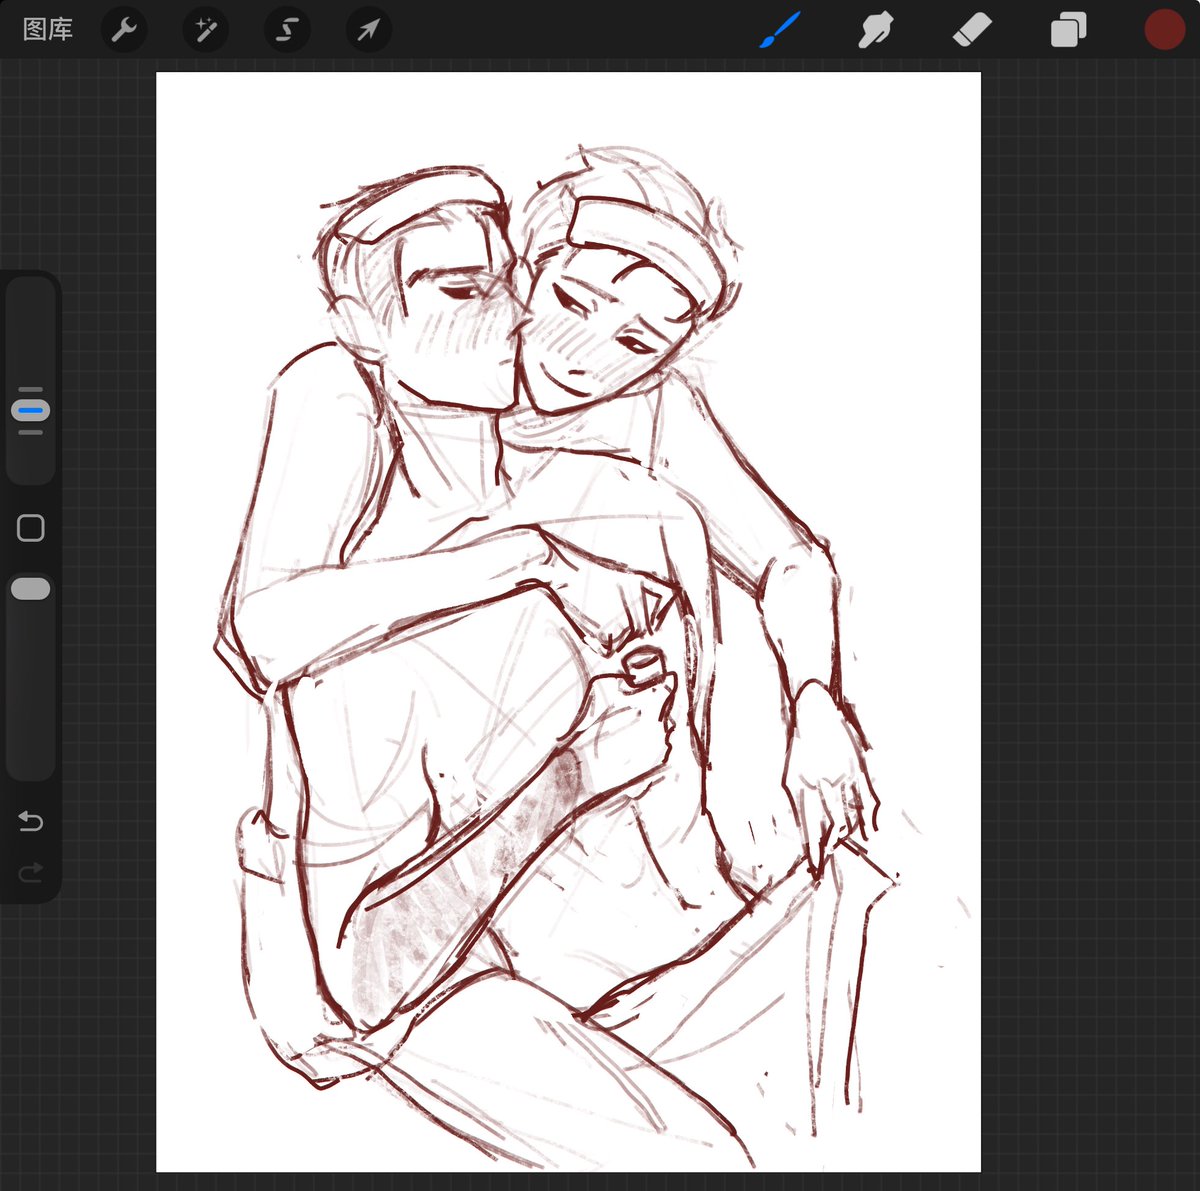Select the Smudge tool
Viewport: 1200px width, 1191px height.
click(875, 30)
